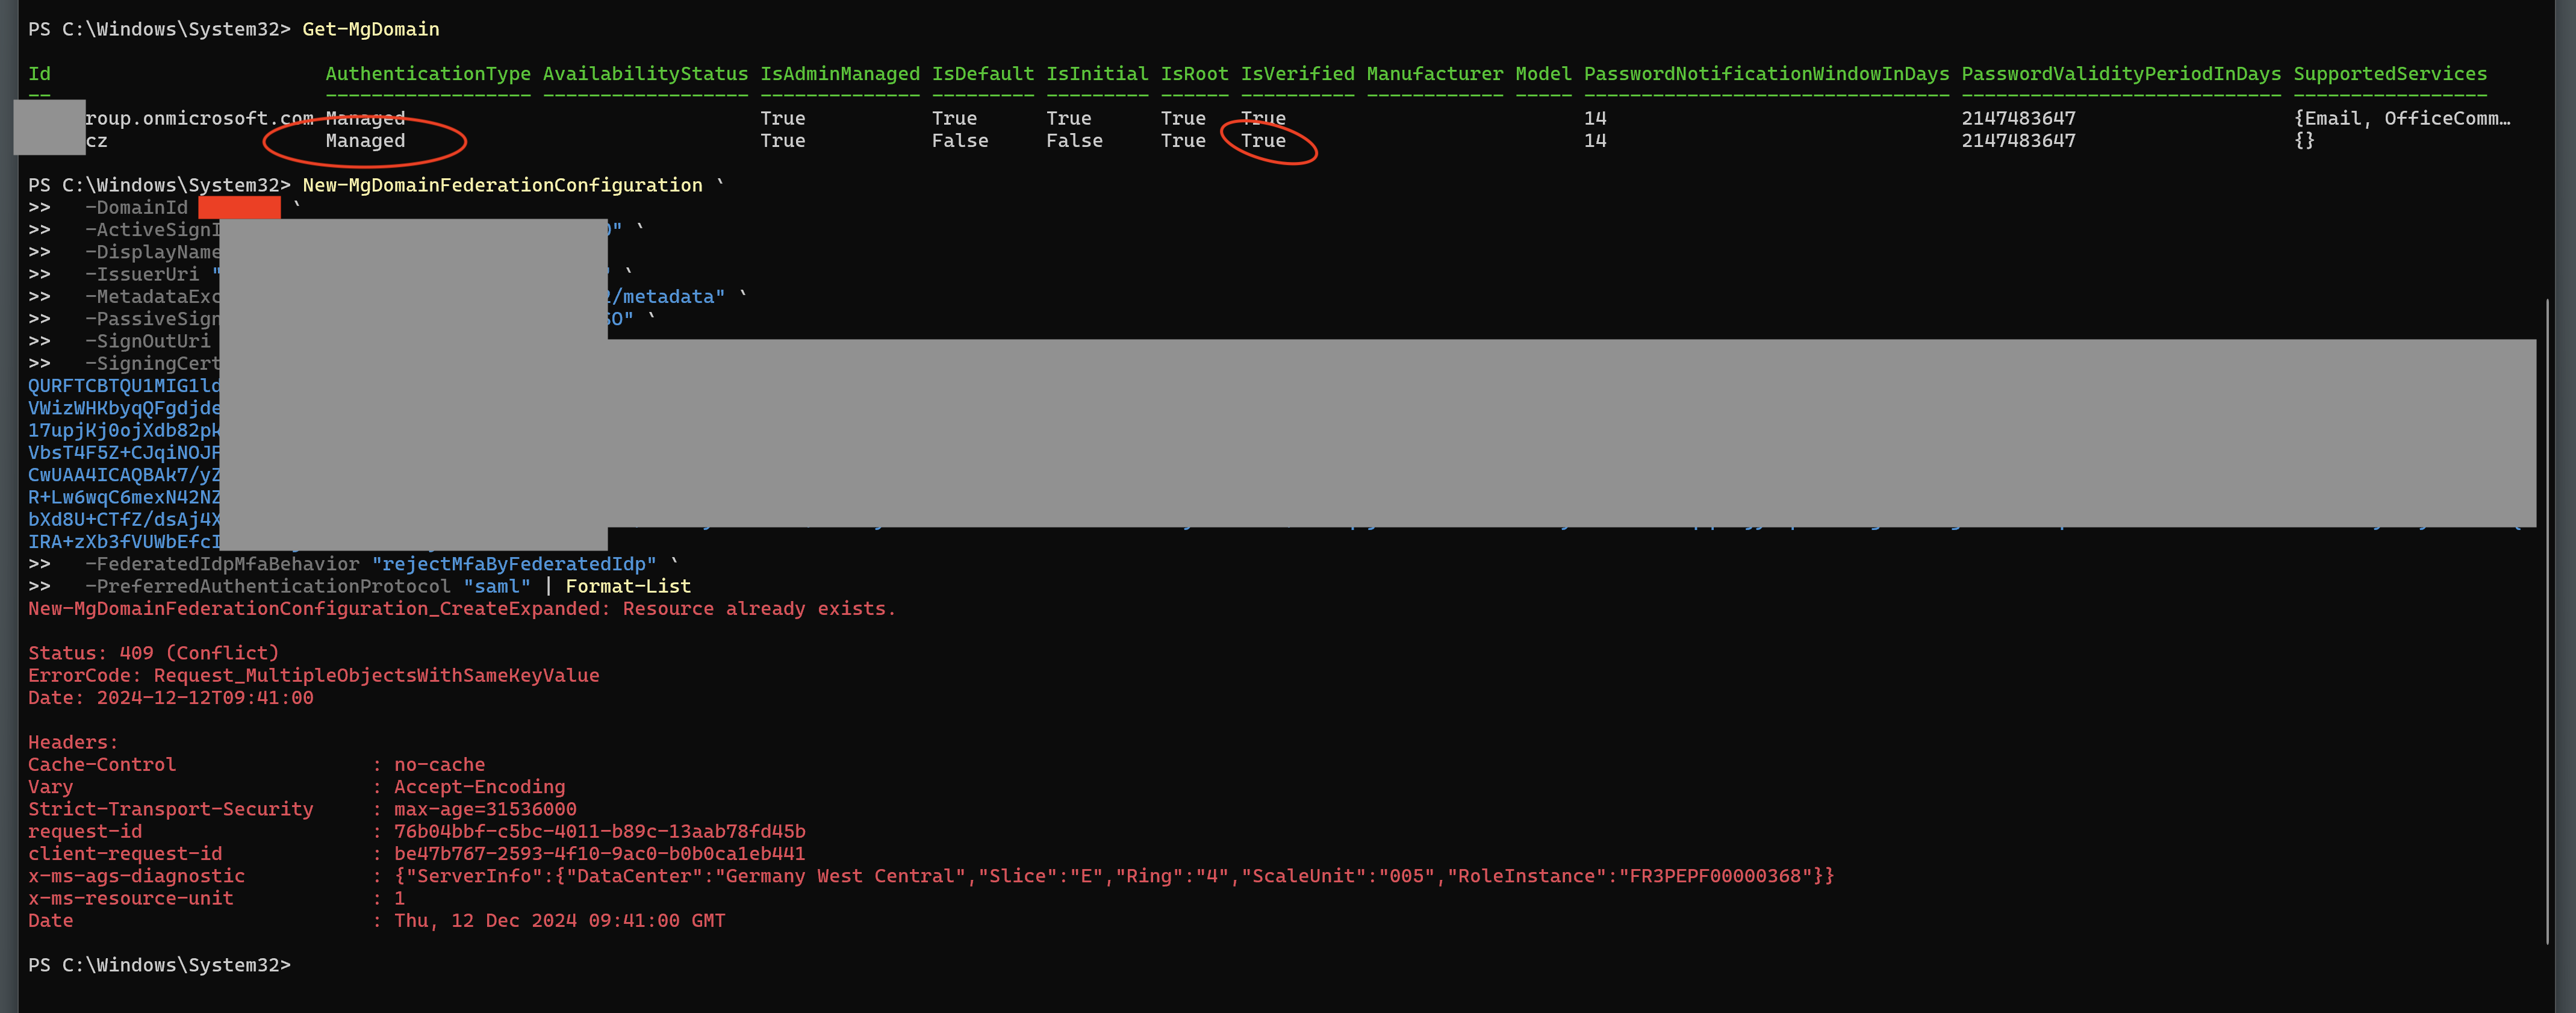
Task: Click the SupportedServices column header
Action: point(2390,74)
